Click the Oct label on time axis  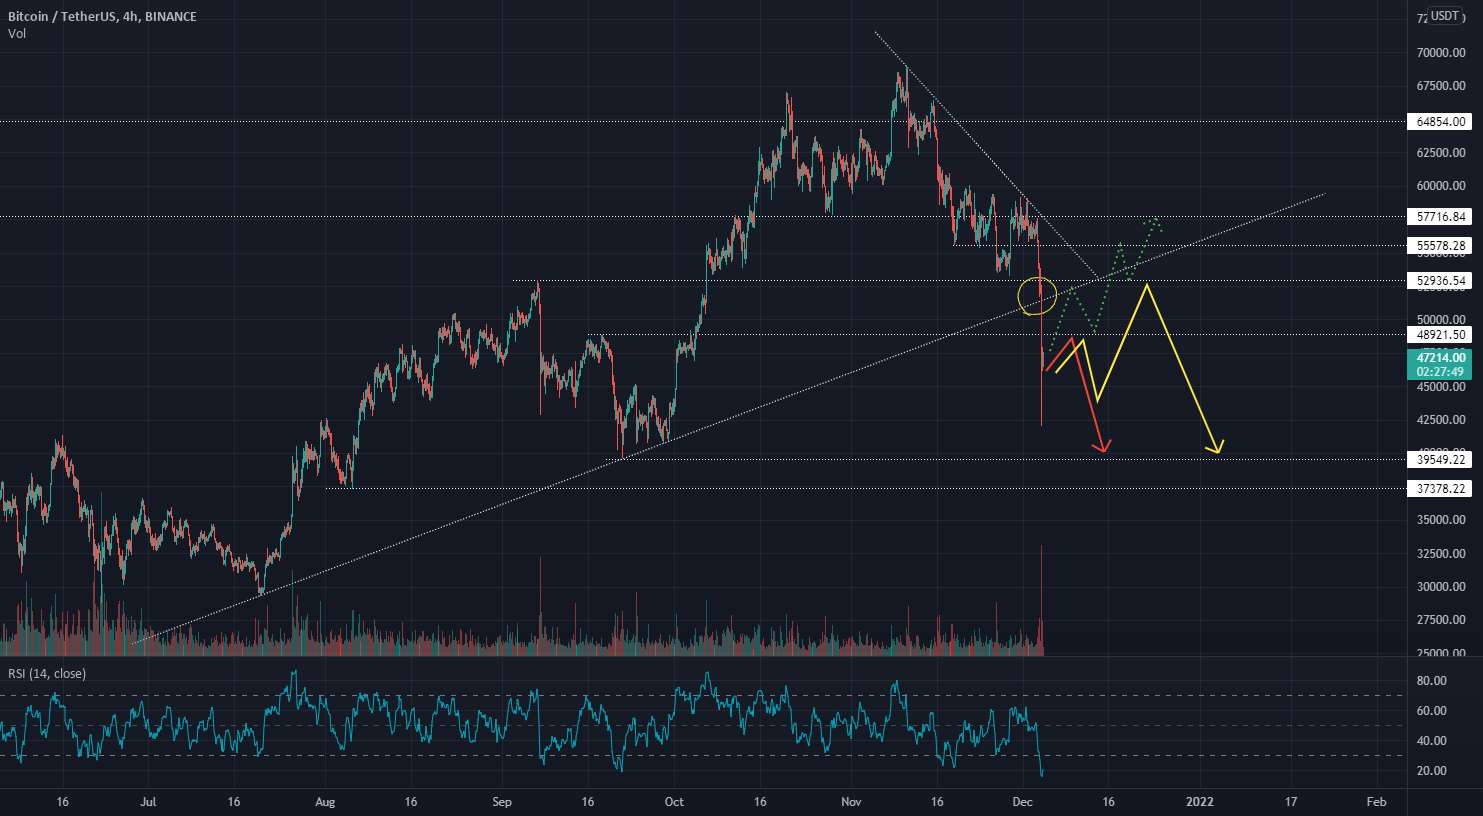click(x=674, y=802)
